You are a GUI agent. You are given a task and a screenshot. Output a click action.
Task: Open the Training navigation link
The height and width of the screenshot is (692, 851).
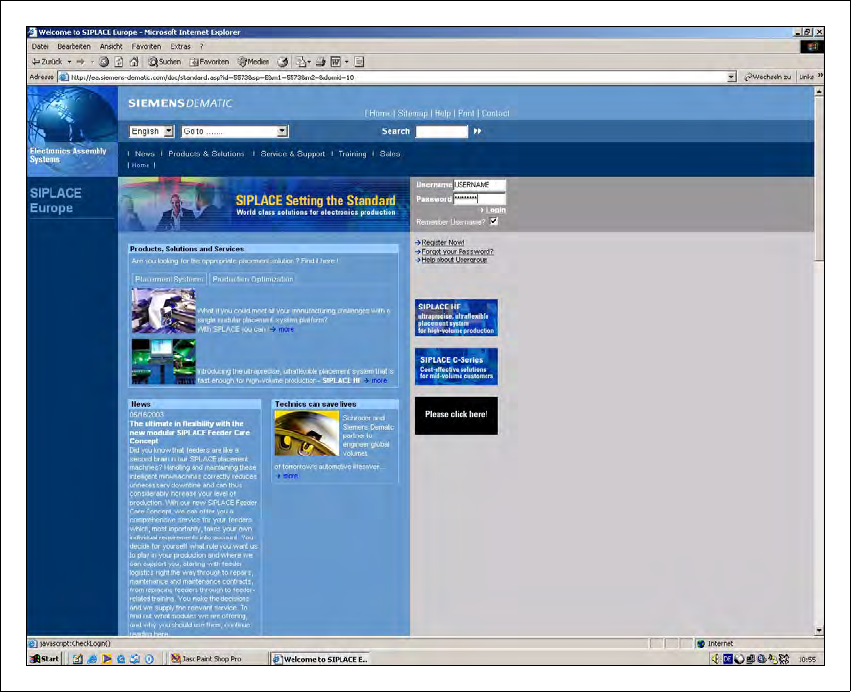(352, 154)
